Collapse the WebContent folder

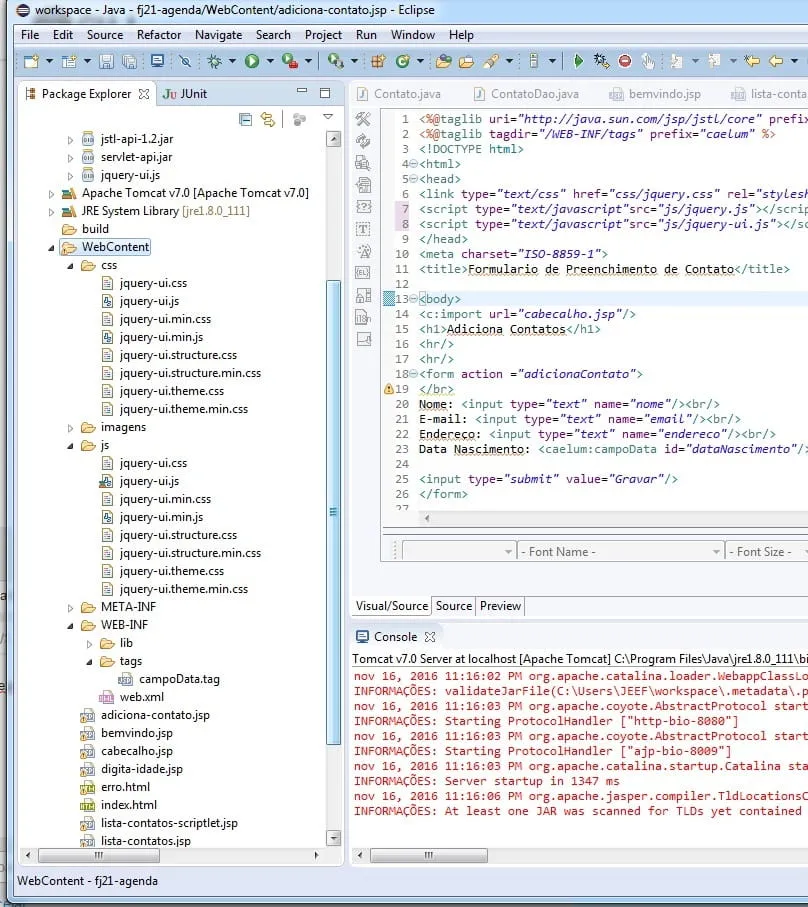click(51, 247)
